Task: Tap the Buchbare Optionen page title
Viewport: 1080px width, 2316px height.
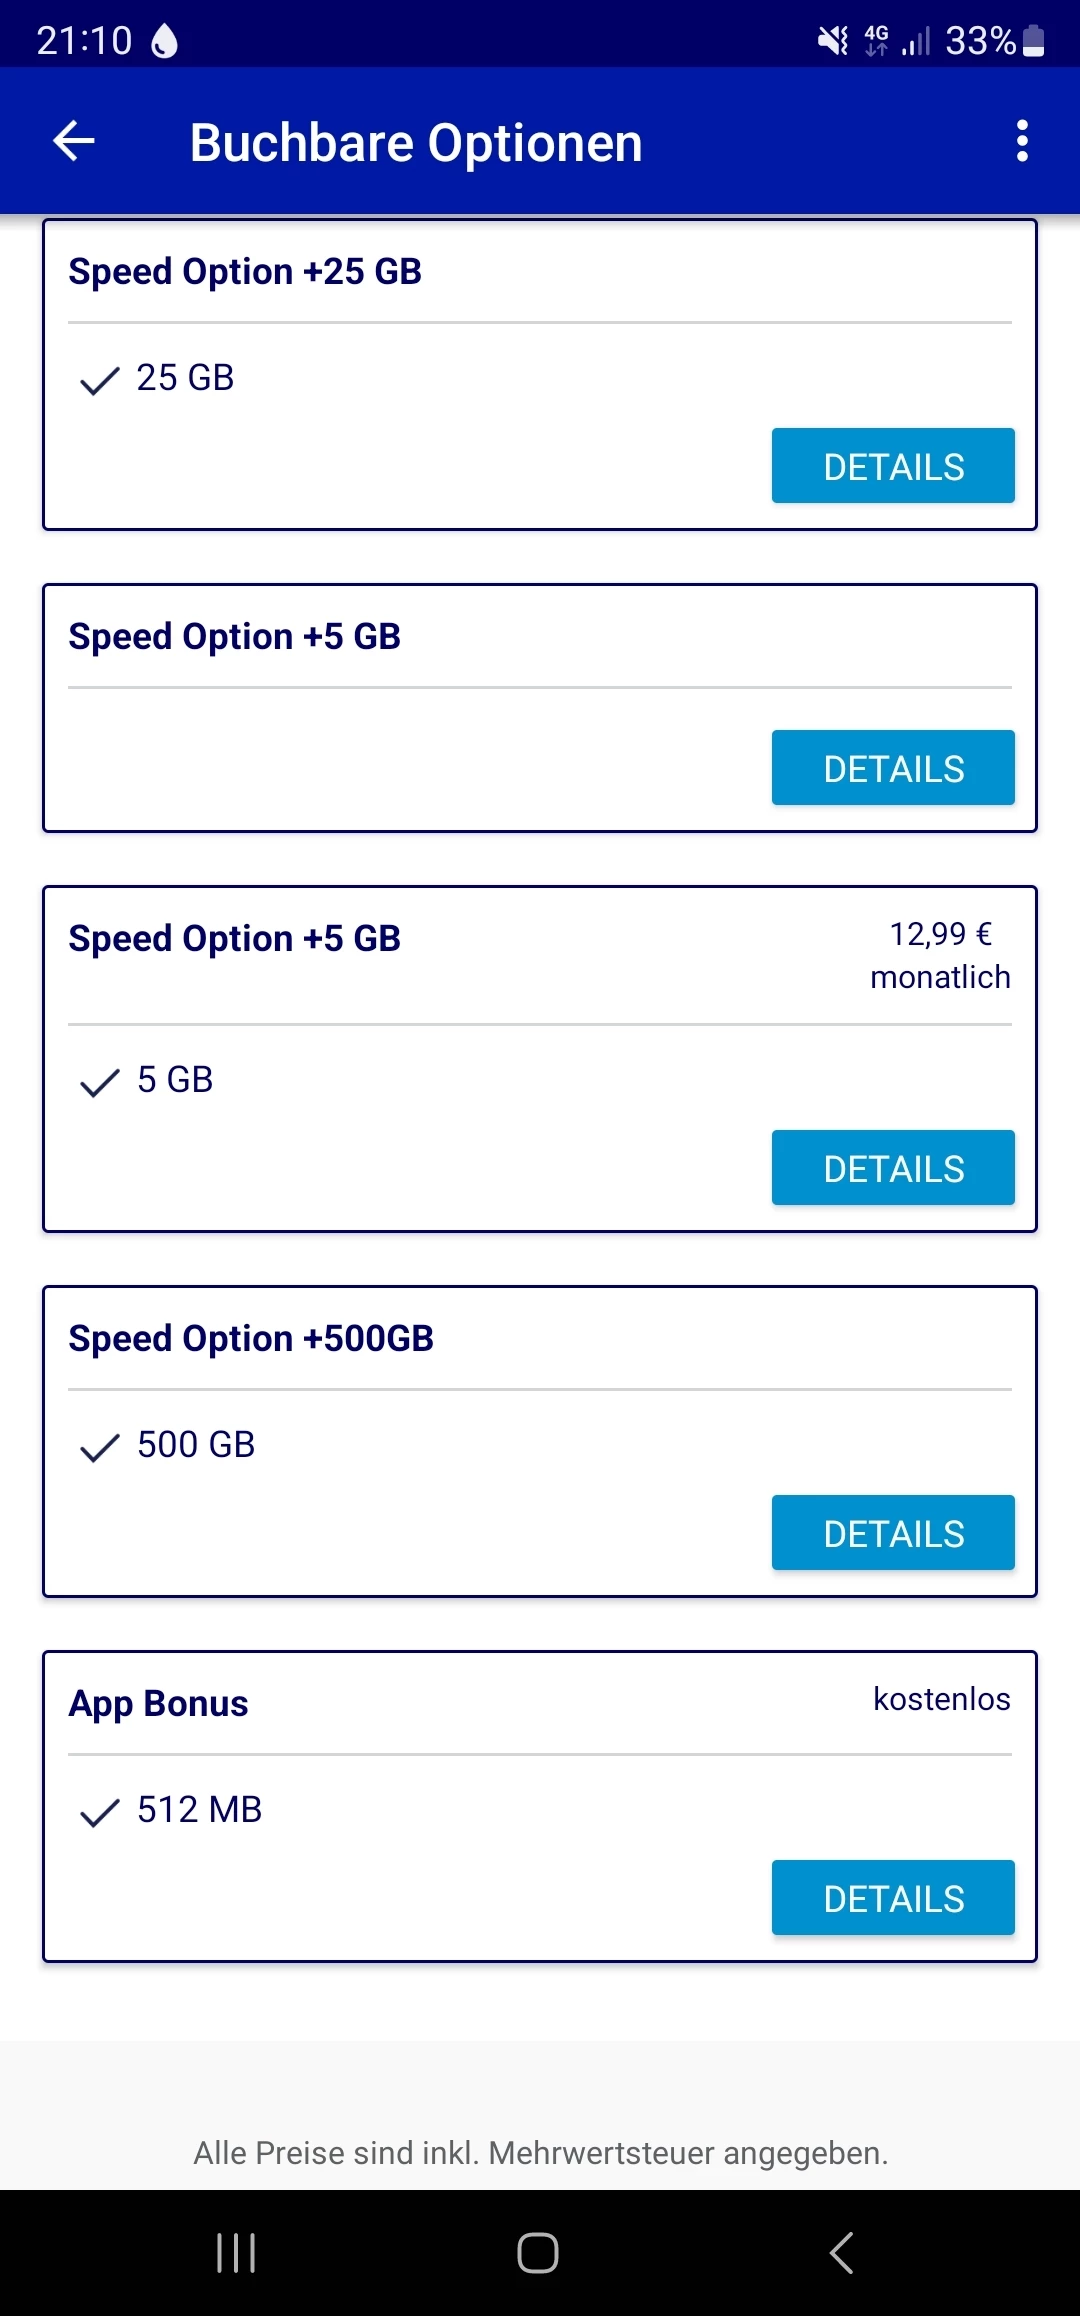Action: [x=416, y=143]
